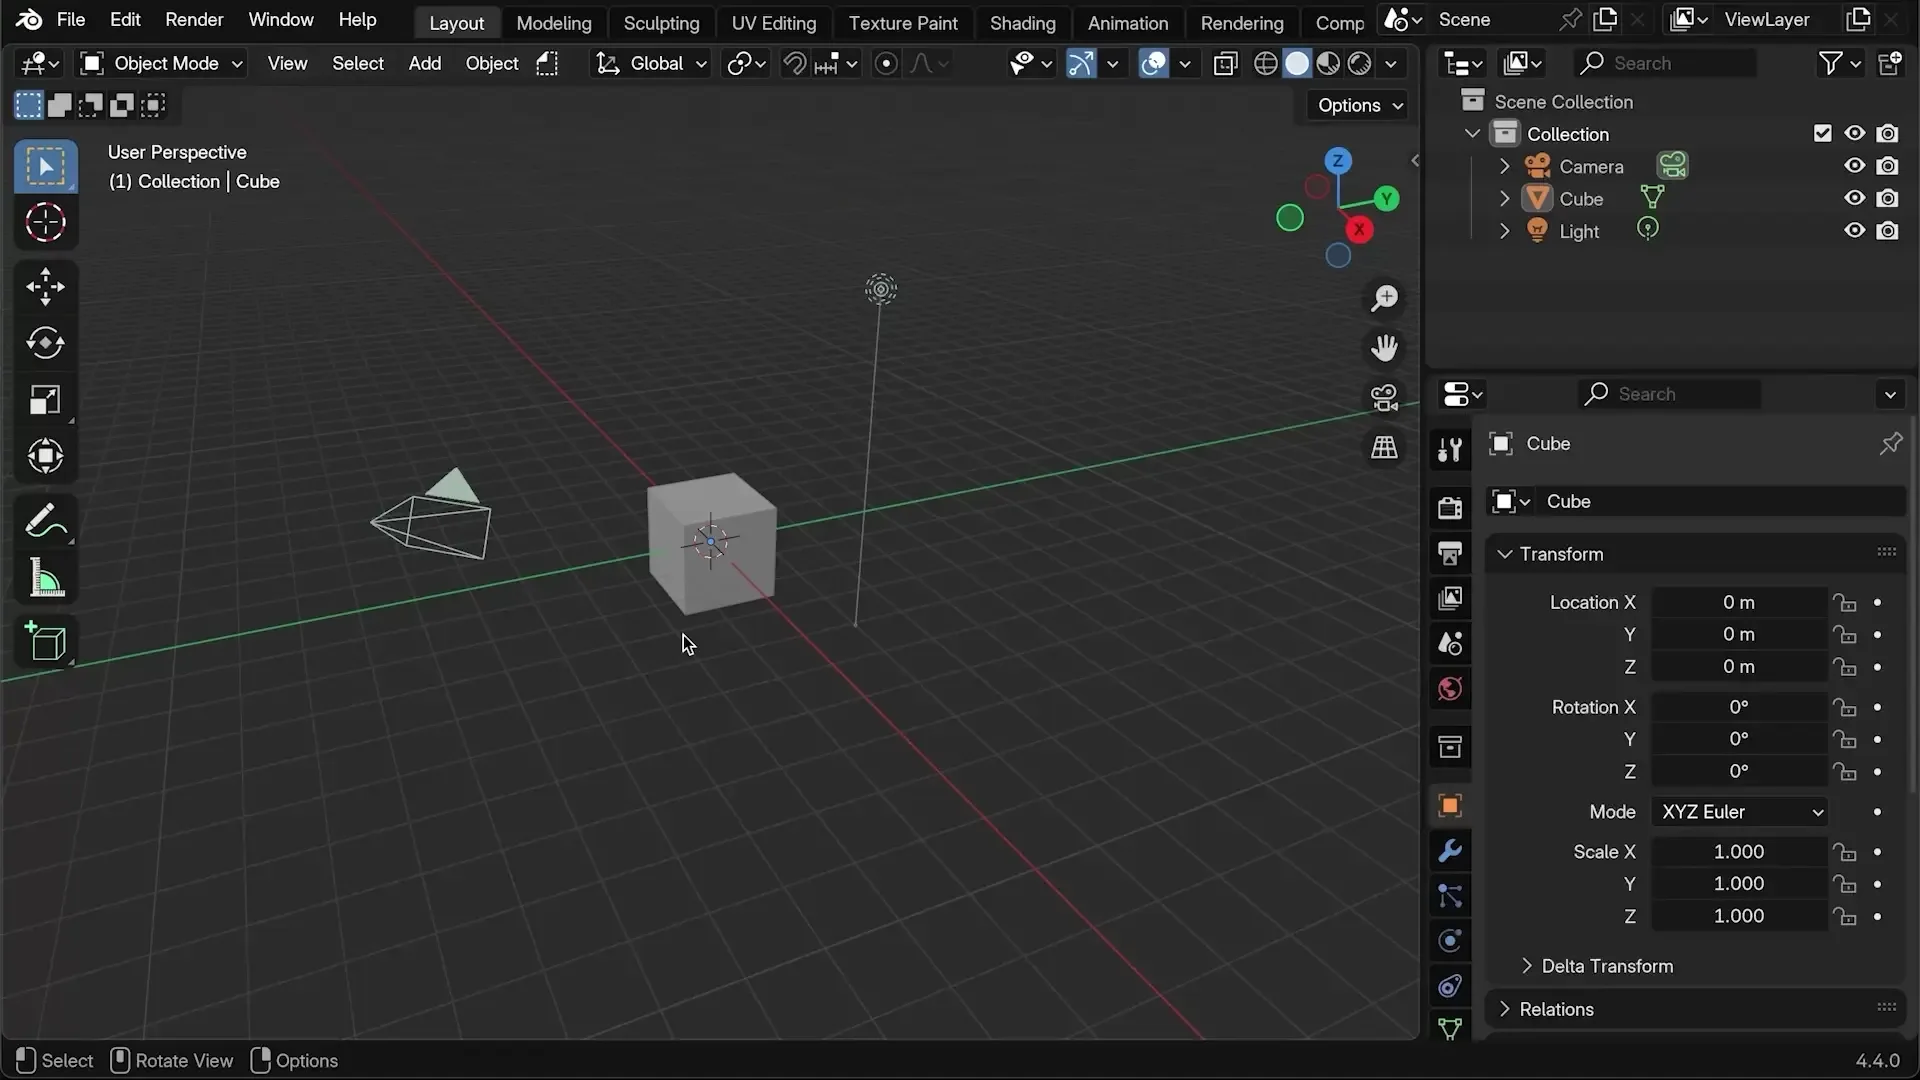Select the Rotate tool
The width and height of the screenshot is (1920, 1080).
point(45,343)
